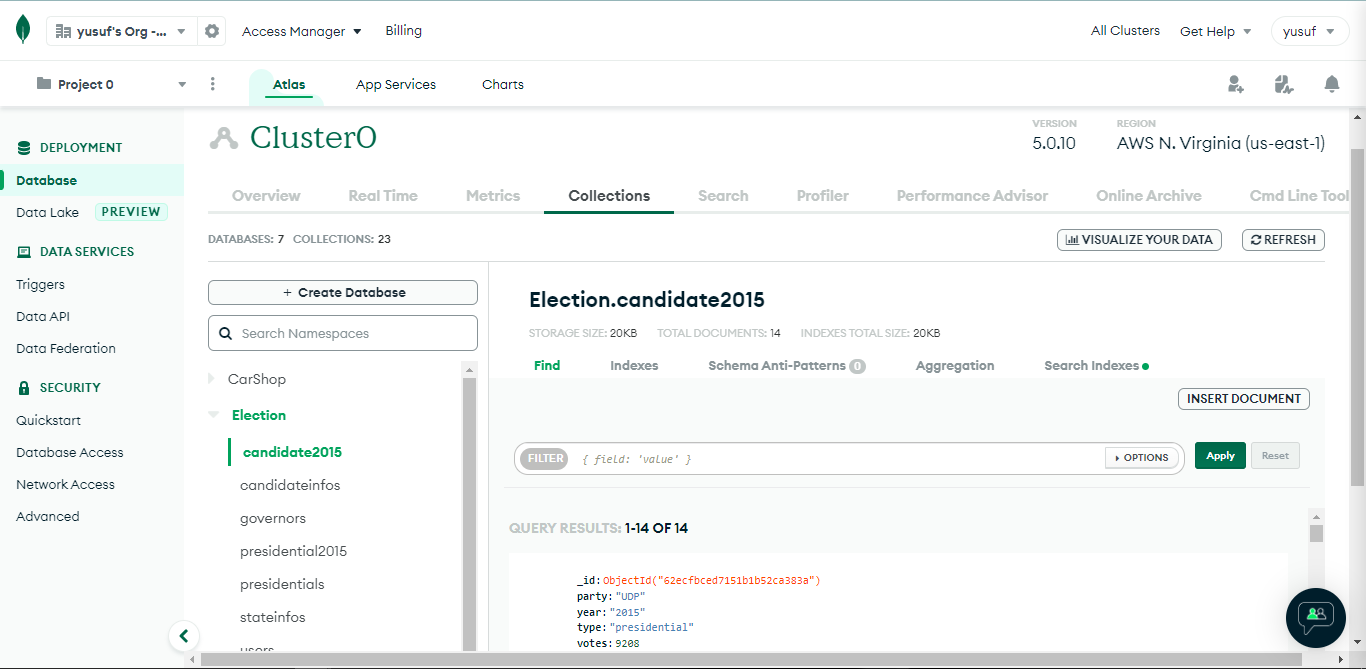1366x669 pixels.
Task: Open the Aggregation tab
Action: coord(955,366)
